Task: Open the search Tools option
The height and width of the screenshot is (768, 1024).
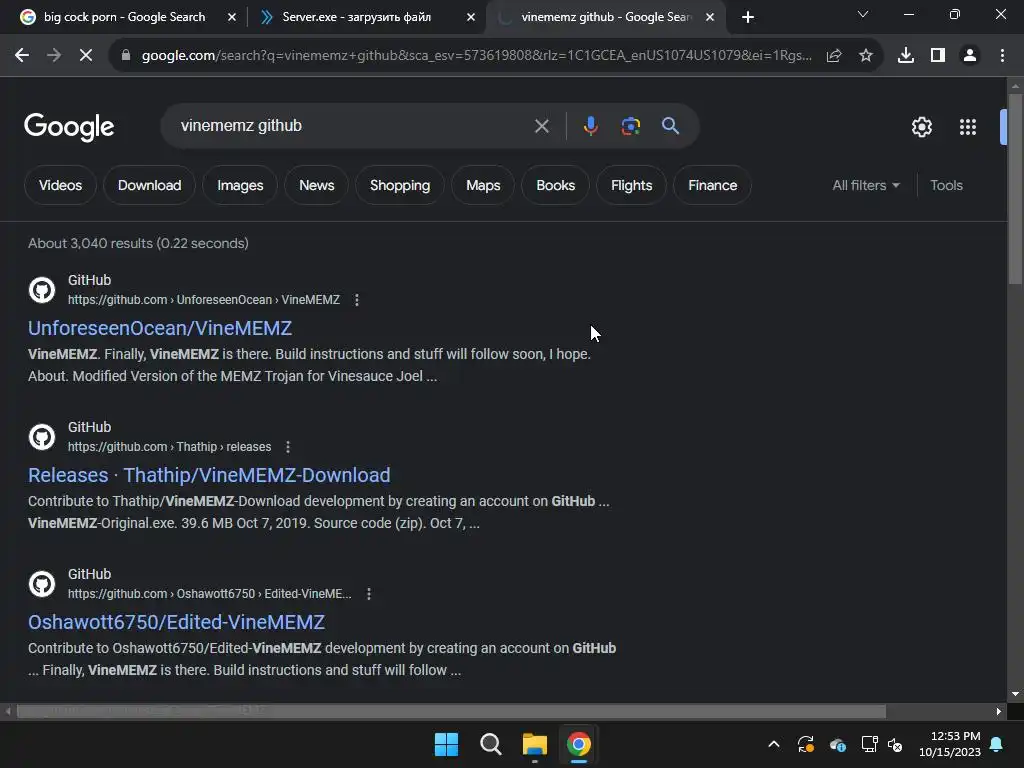Action: 946,185
